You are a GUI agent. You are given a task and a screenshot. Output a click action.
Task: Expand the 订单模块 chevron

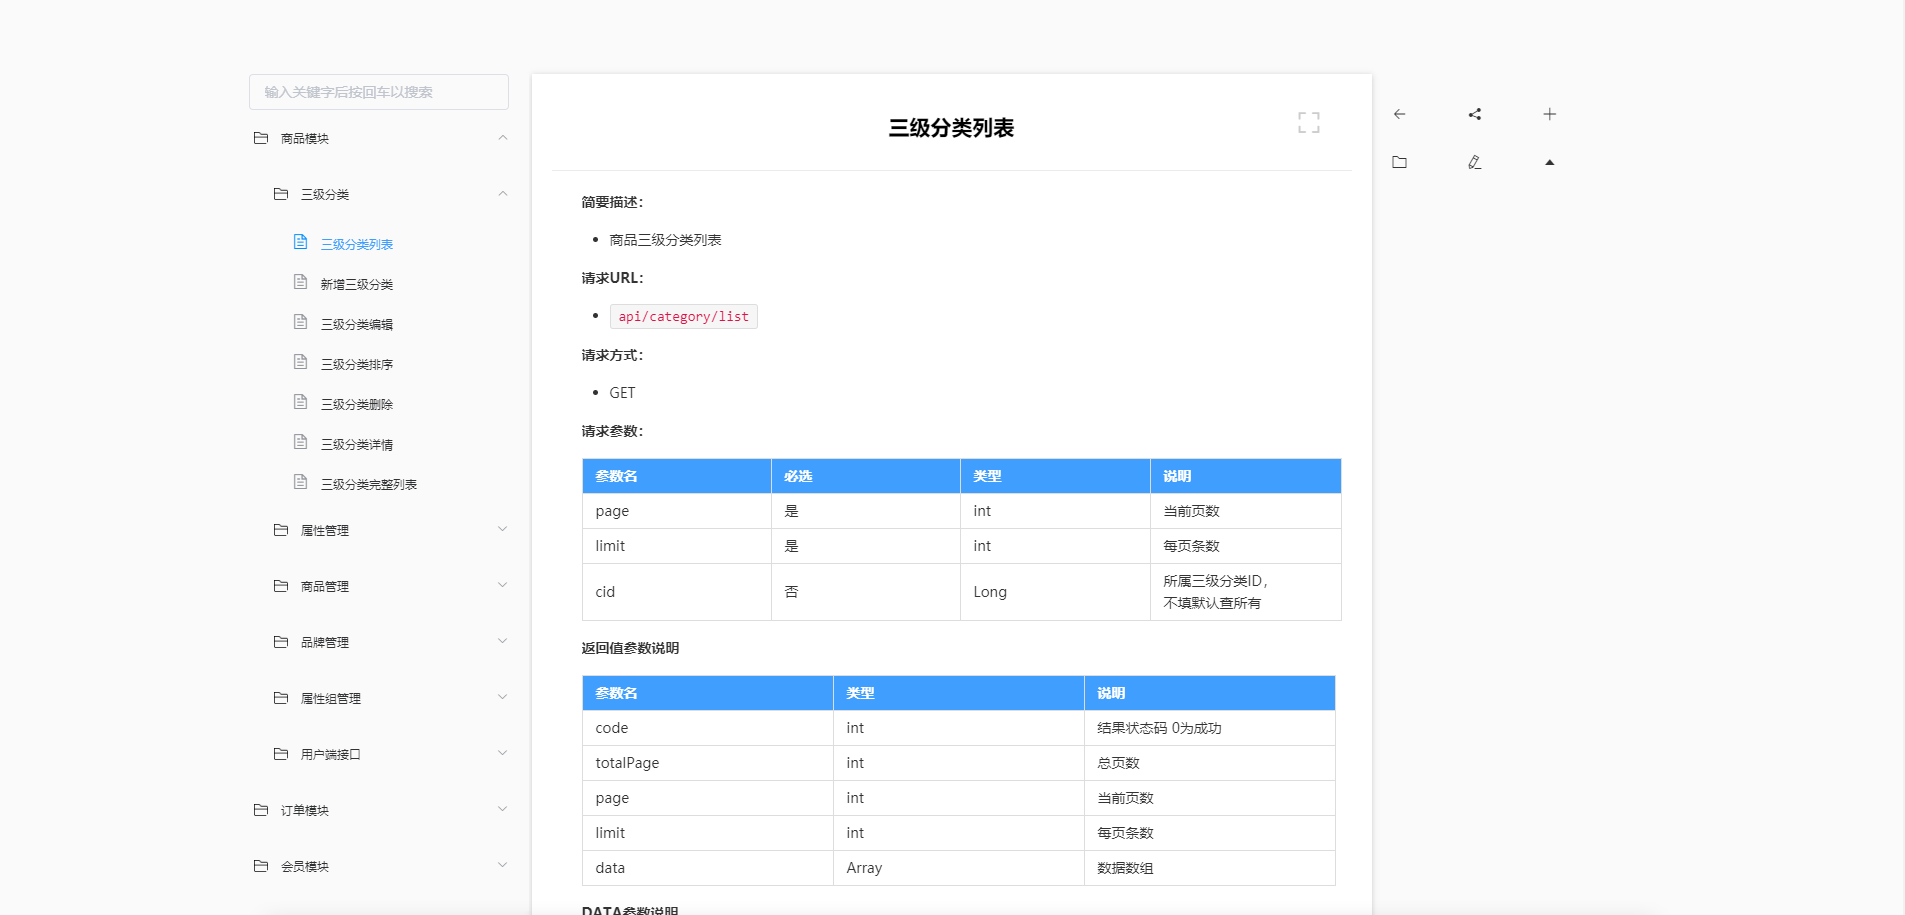tap(503, 809)
